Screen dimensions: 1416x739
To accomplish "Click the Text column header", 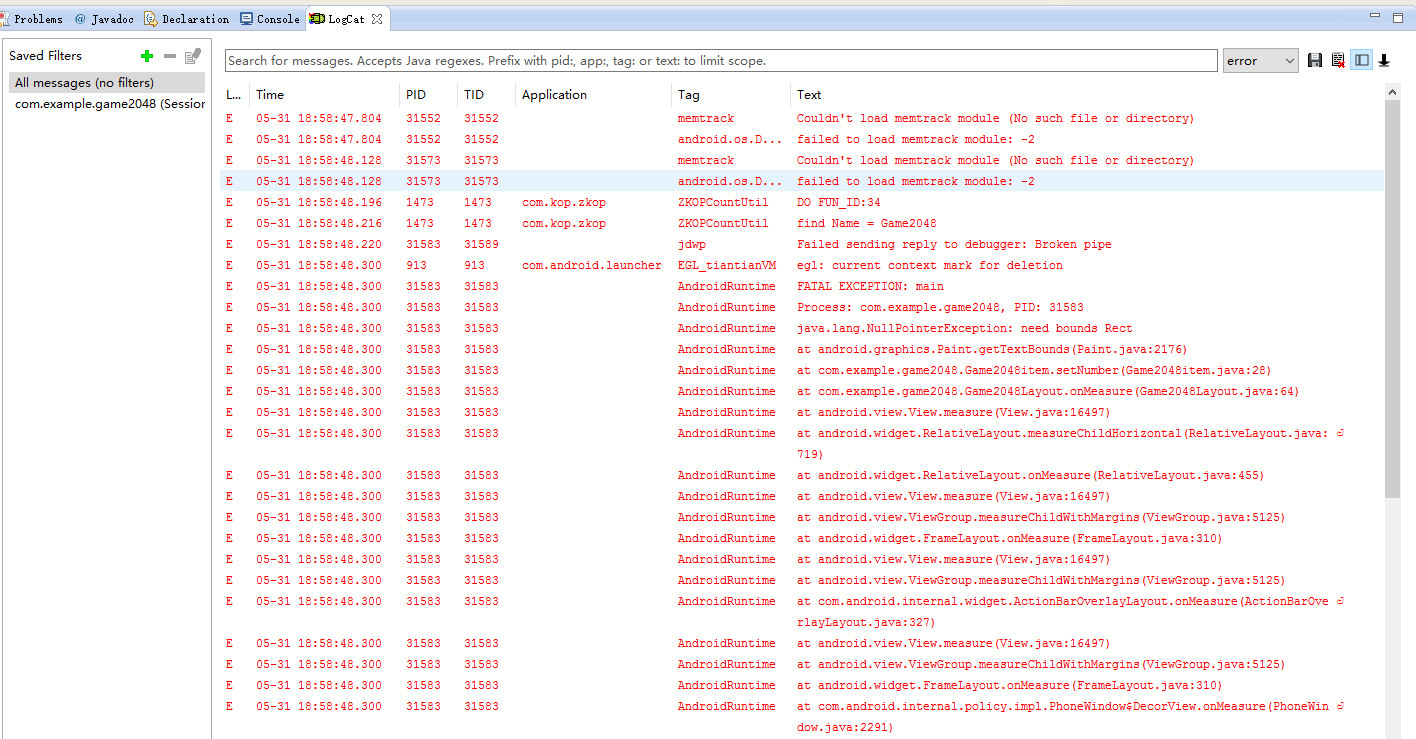I will pos(1087,95).
